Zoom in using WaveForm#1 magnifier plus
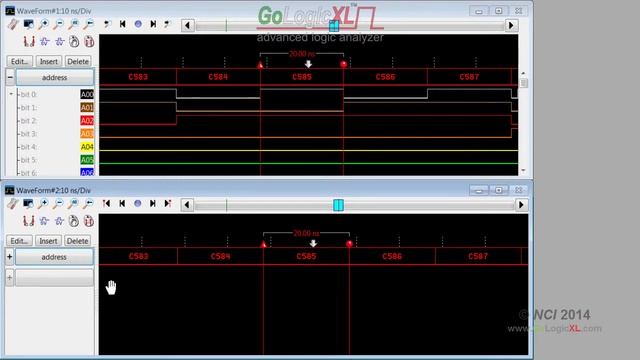This screenshot has width=640, height=360. point(43,24)
